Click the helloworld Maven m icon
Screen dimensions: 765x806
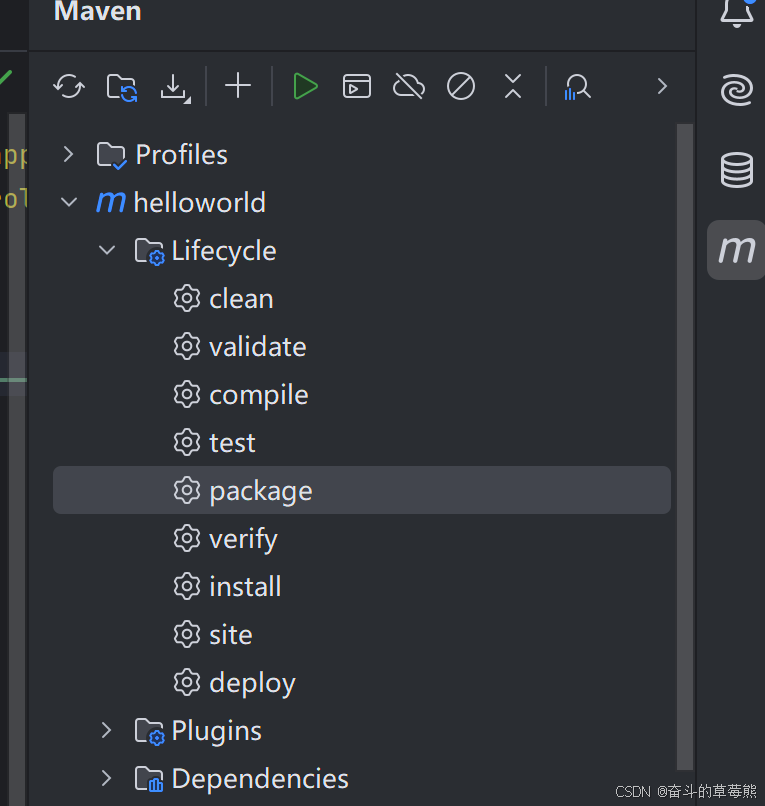coord(111,202)
